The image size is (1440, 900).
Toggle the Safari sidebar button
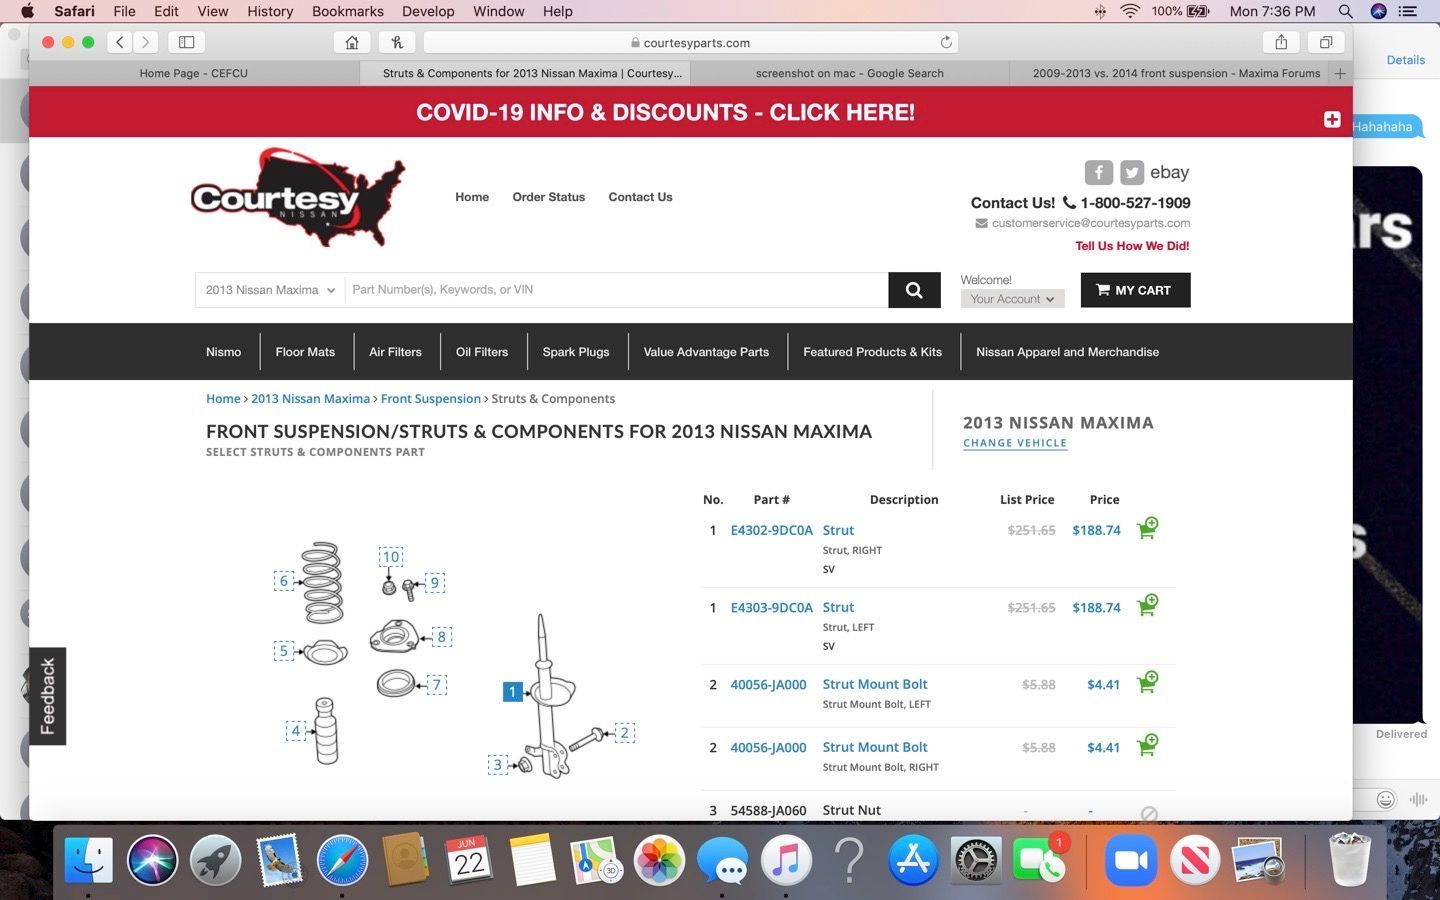pyautogui.click(x=186, y=42)
